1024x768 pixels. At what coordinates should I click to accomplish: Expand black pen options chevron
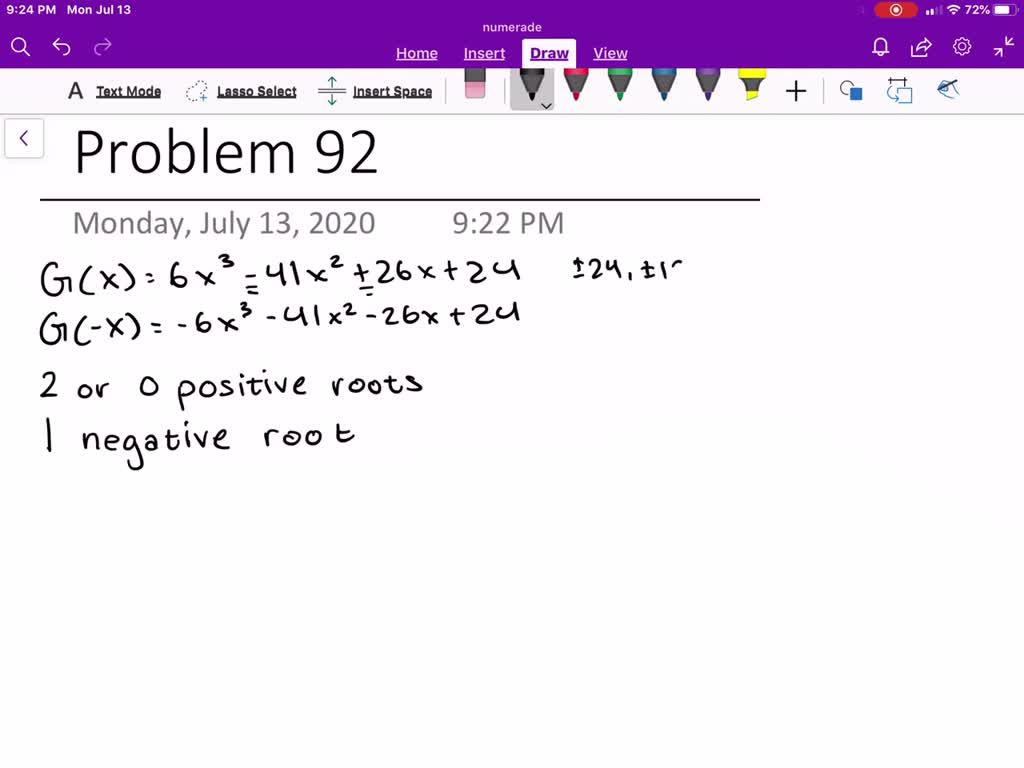[547, 106]
